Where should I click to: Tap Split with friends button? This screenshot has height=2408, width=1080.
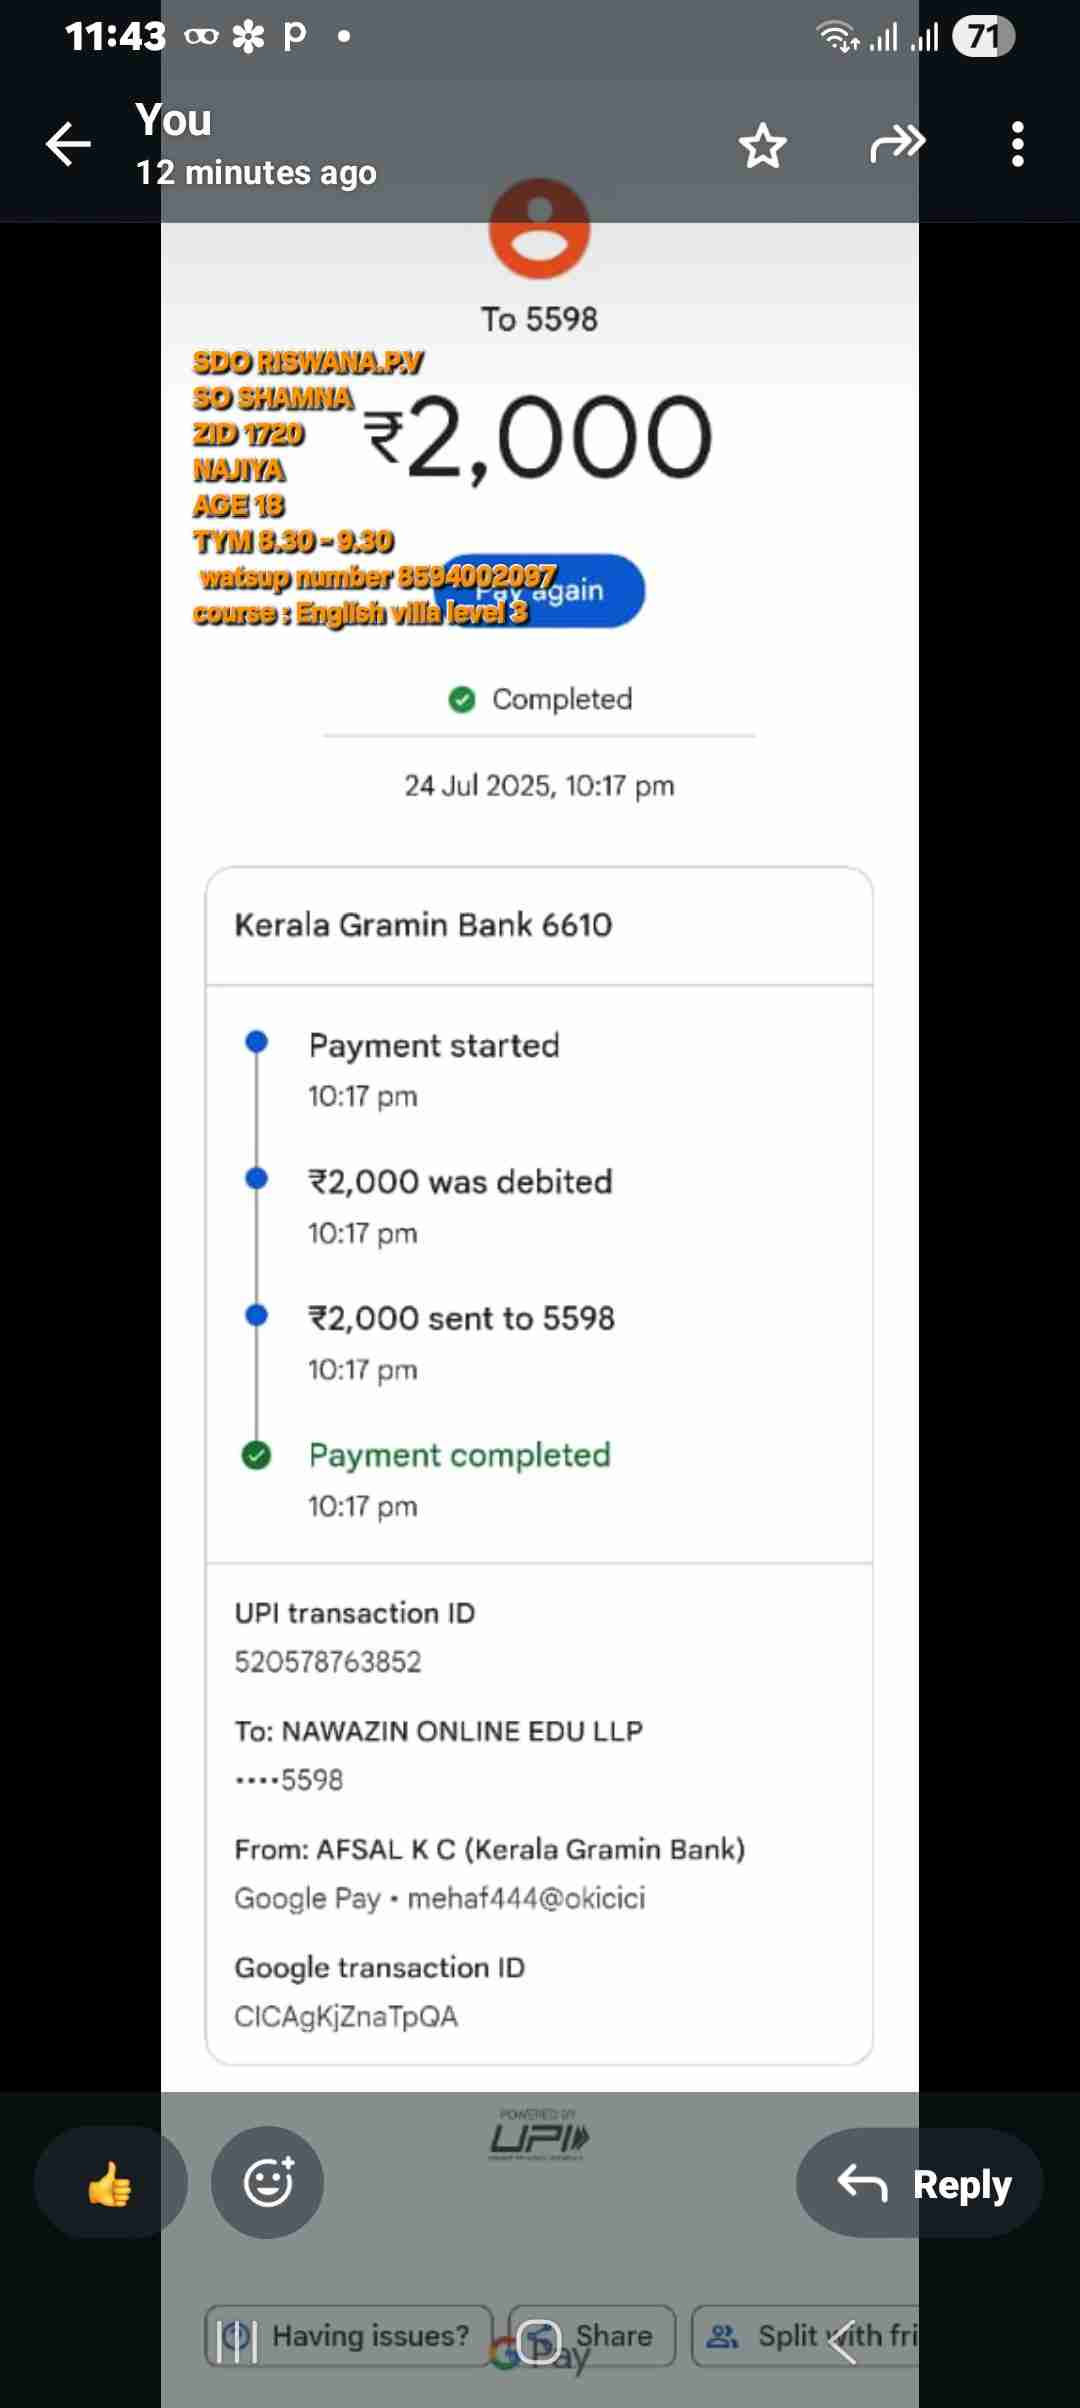click(x=810, y=2336)
